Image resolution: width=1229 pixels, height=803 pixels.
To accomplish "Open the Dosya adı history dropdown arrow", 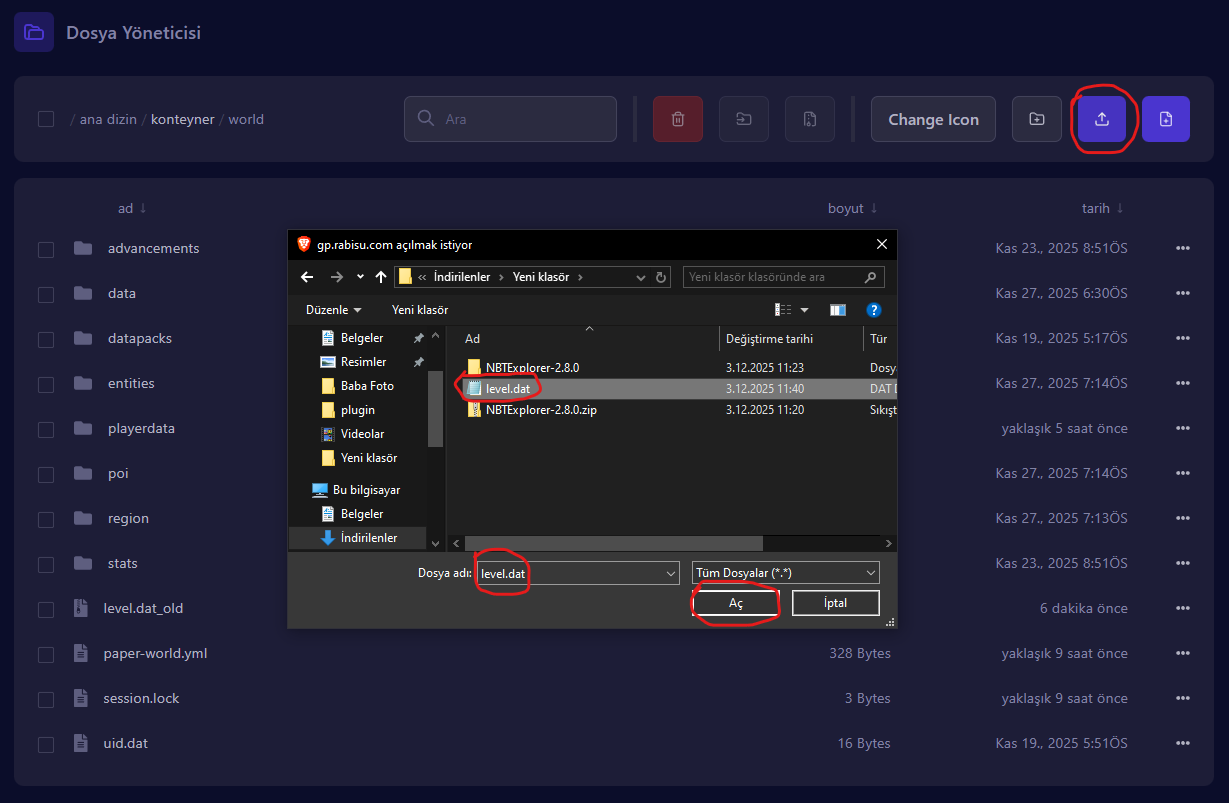I will click(671, 573).
